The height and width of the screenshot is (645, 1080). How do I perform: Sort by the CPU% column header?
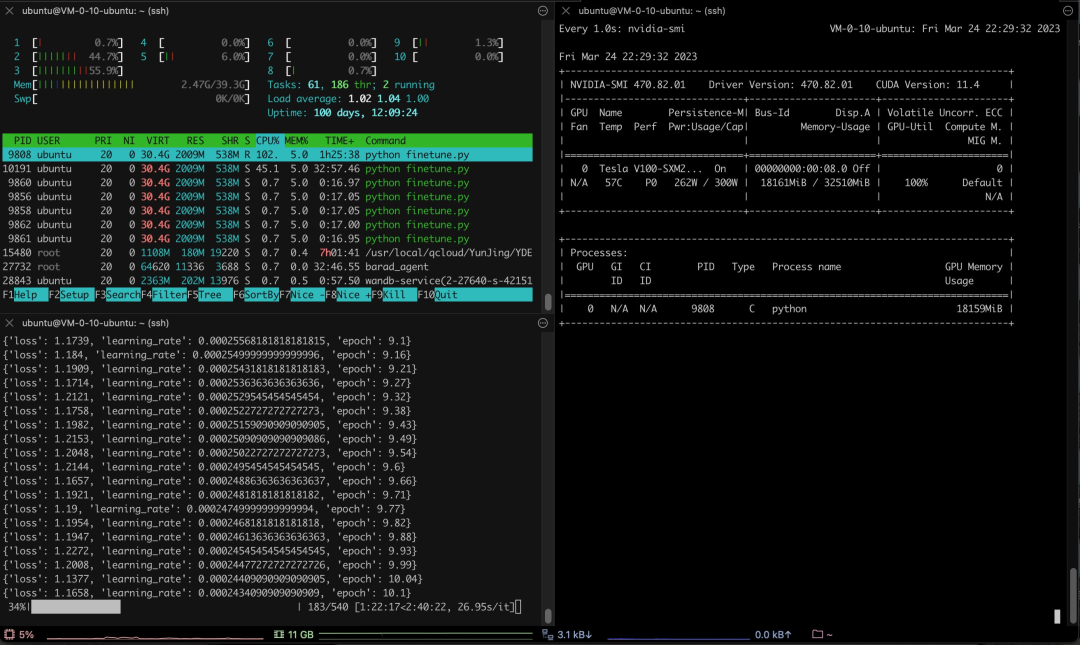click(x=268, y=141)
